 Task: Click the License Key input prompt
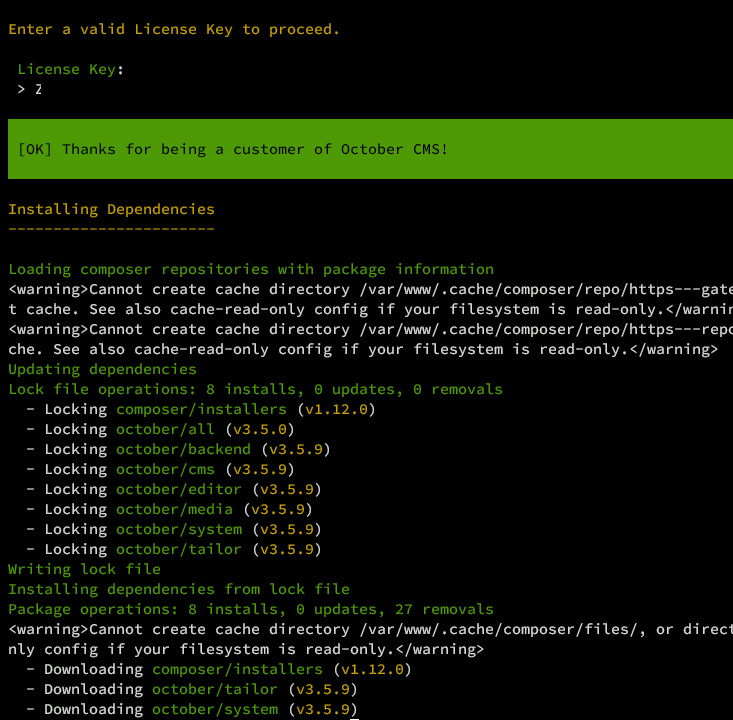(38, 89)
